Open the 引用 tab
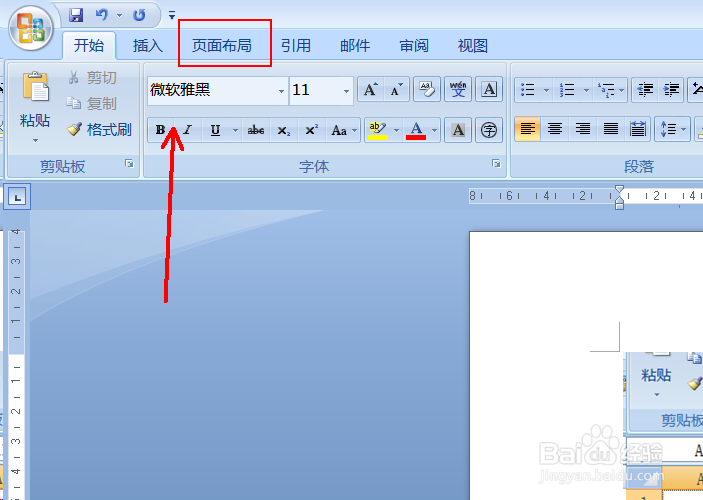 pos(296,45)
